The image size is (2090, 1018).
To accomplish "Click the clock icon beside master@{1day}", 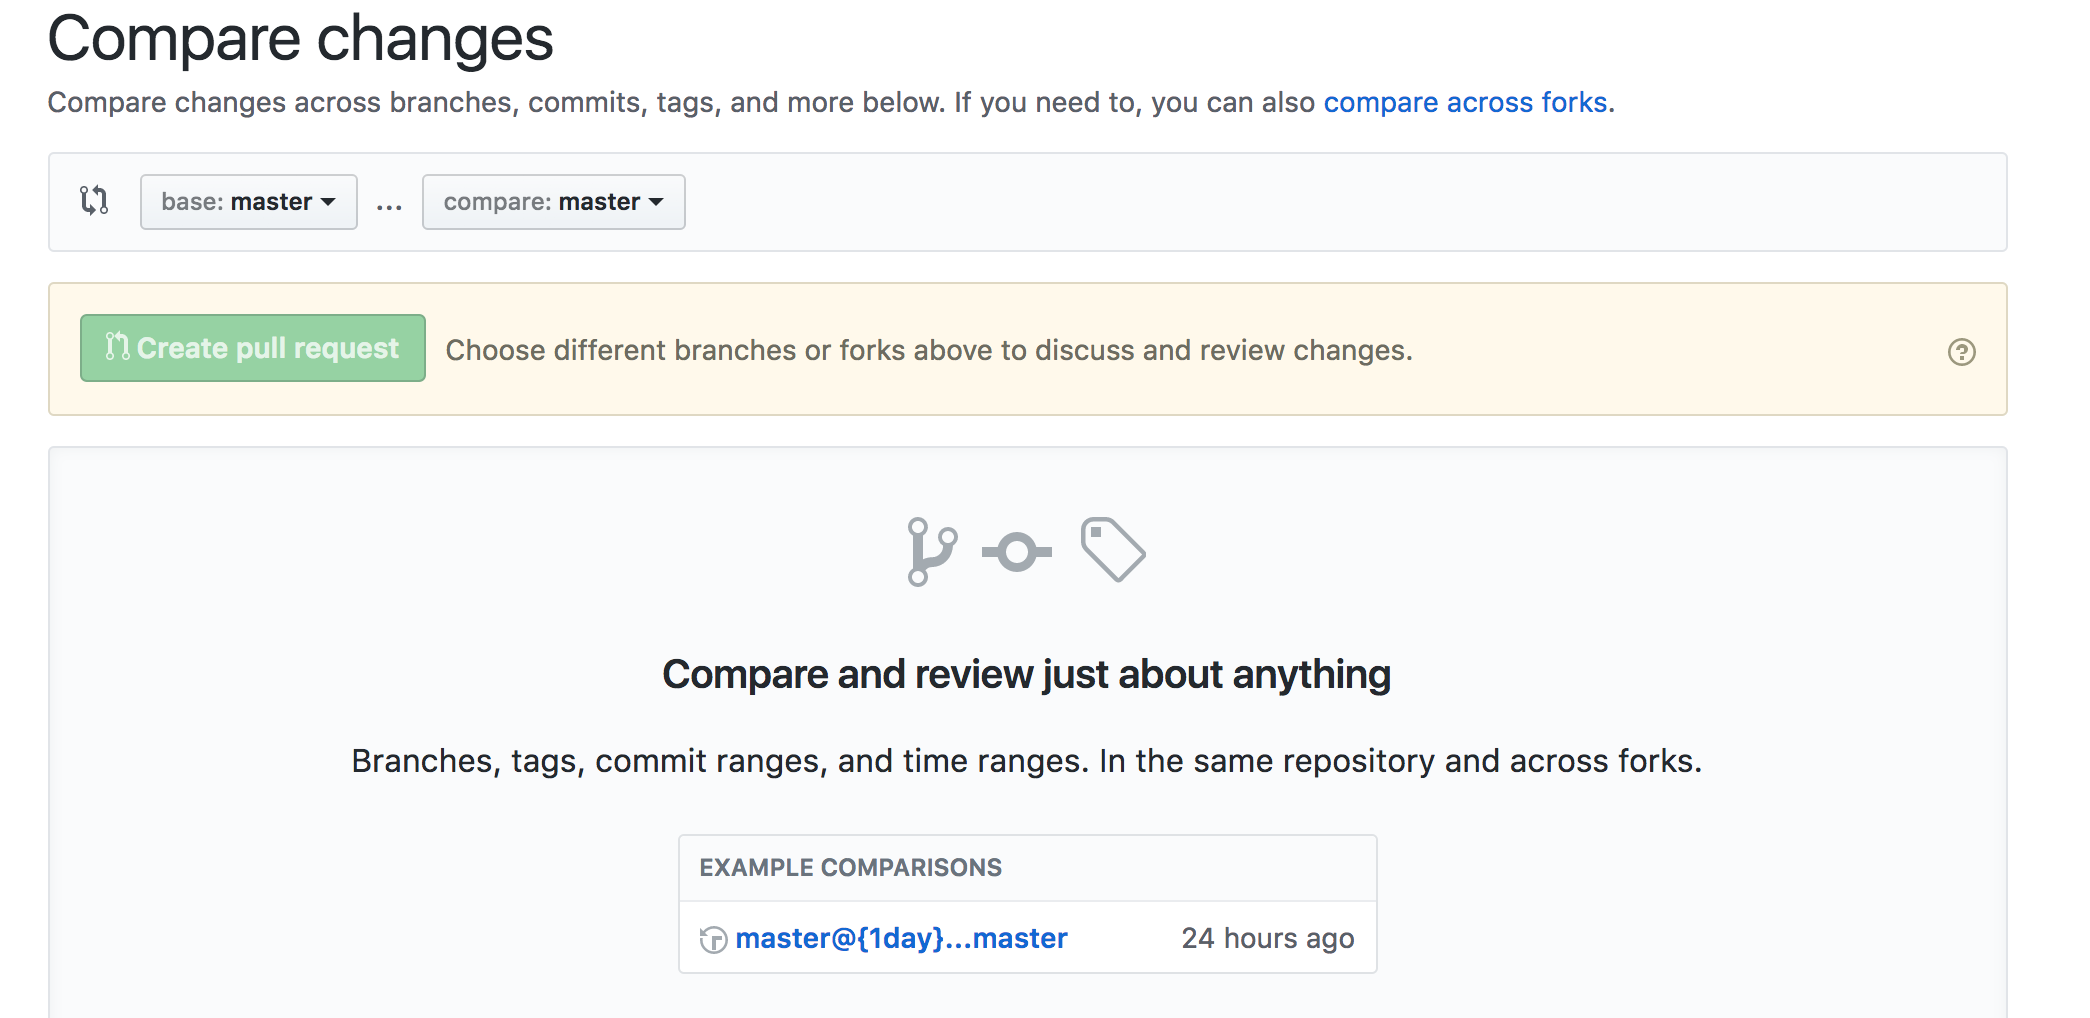I will point(713,939).
